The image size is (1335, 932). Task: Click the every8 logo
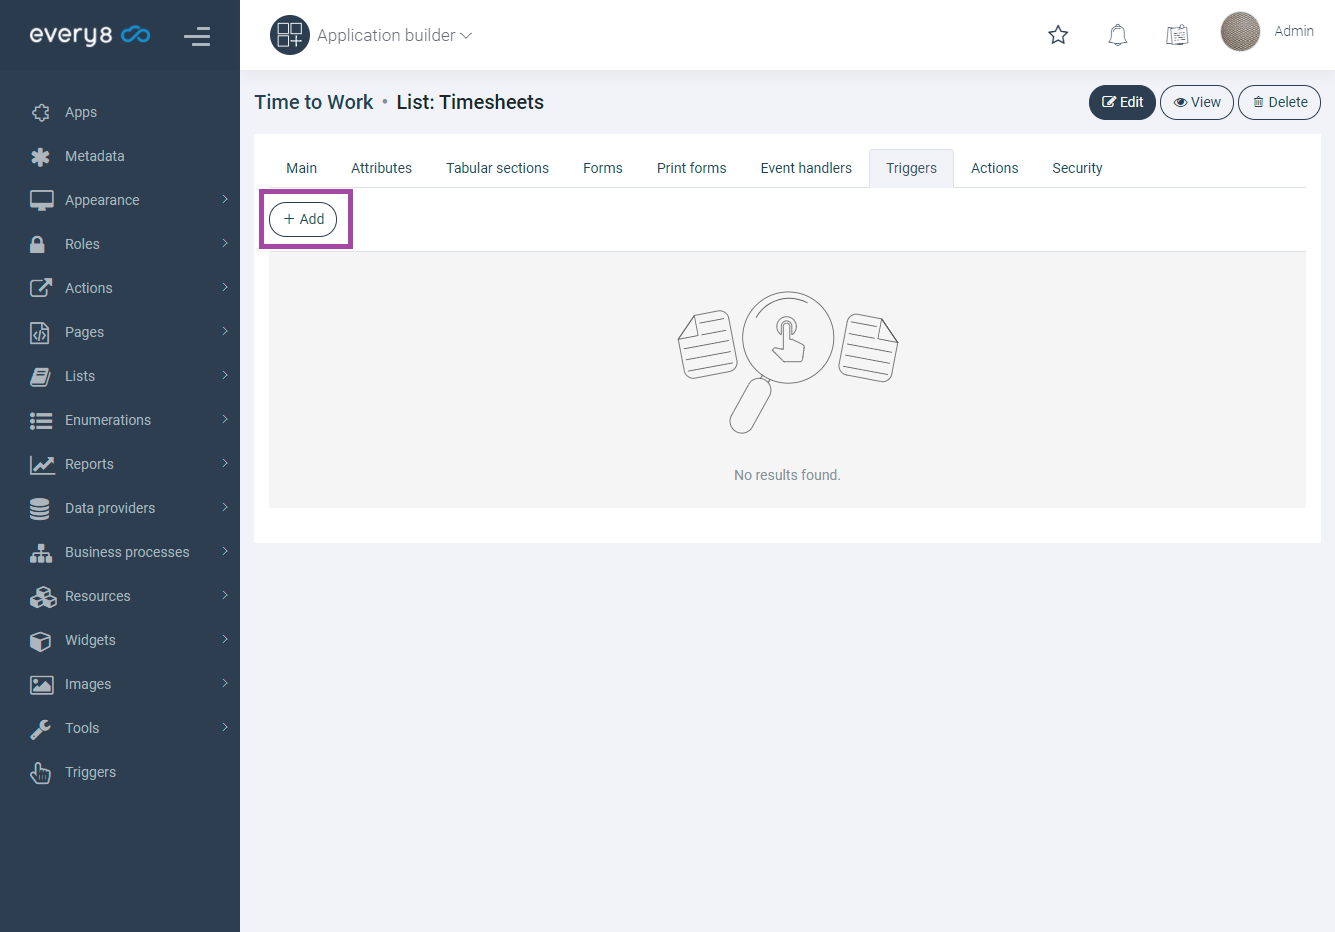(89, 35)
